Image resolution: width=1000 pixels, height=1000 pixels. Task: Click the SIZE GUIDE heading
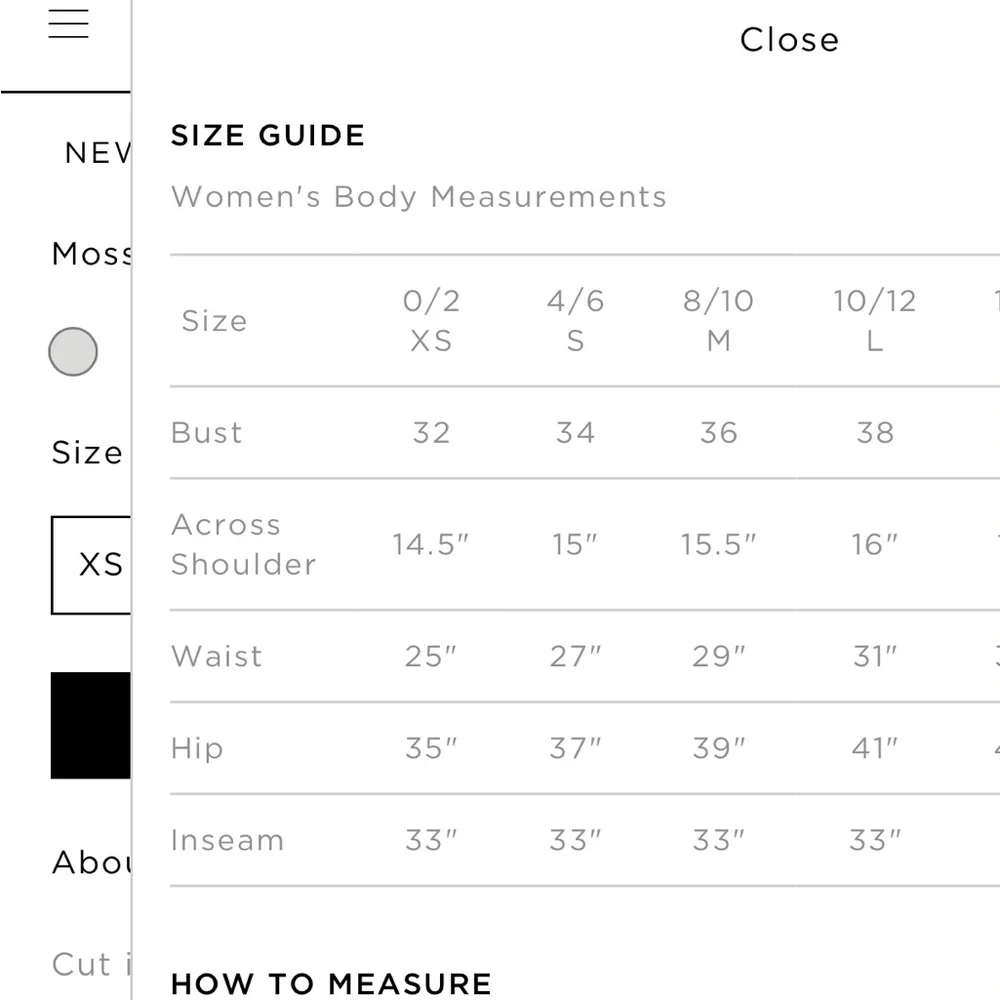click(268, 135)
